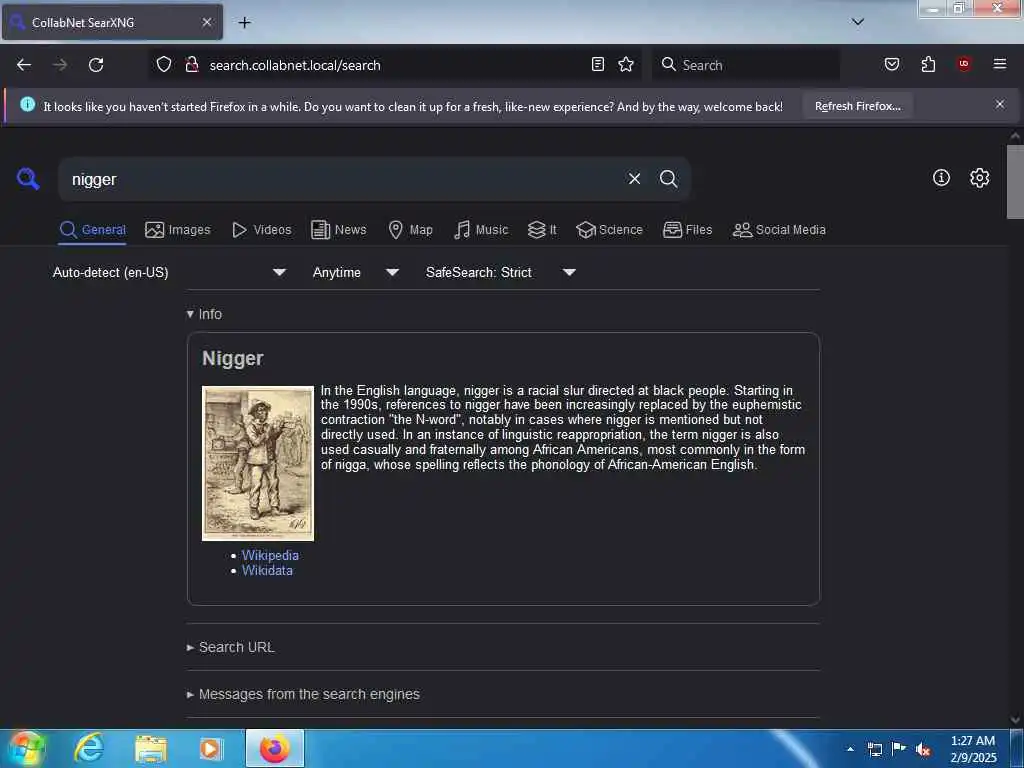Open the Auto-detect (en-US) language dropdown

[169, 272]
